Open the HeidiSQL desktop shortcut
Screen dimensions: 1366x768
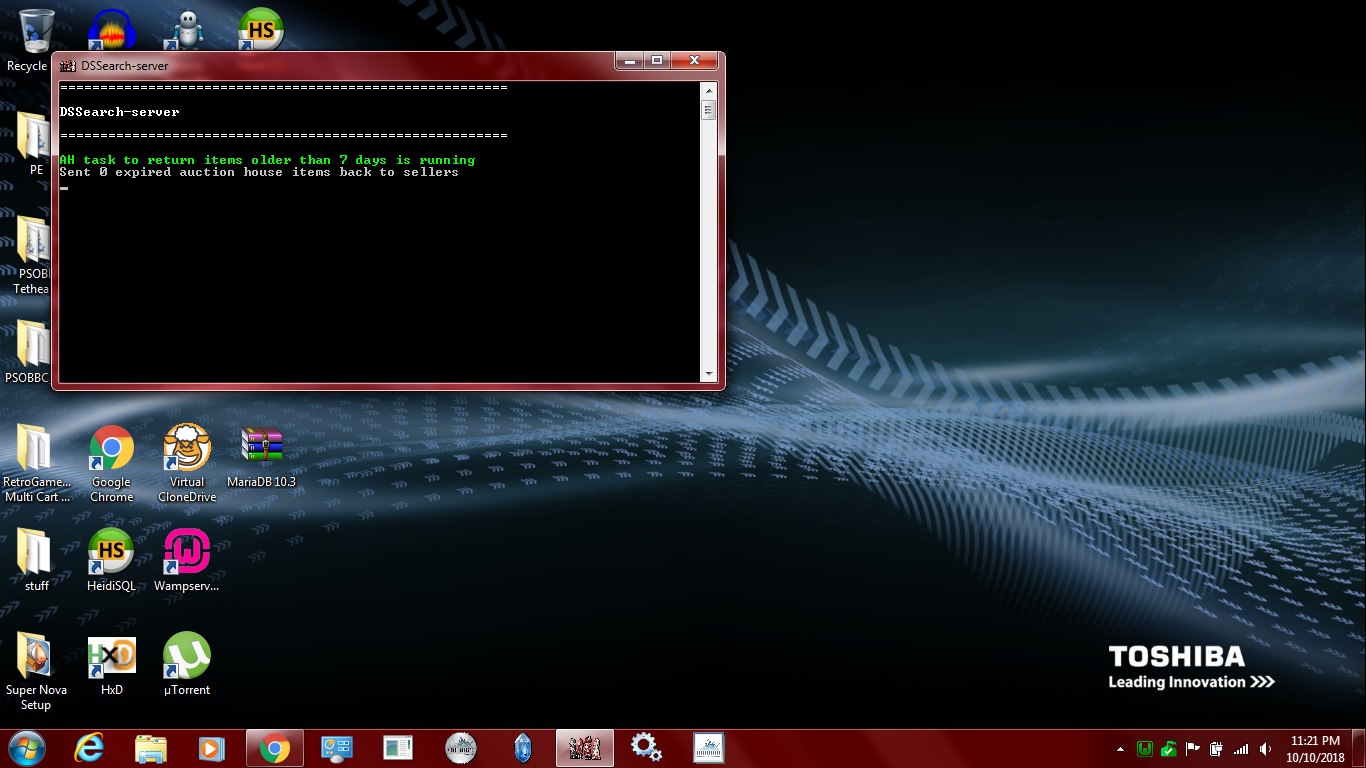[111, 552]
